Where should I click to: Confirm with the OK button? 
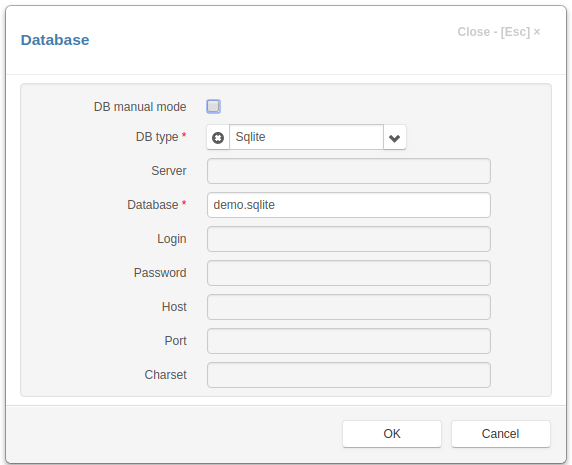(x=392, y=434)
